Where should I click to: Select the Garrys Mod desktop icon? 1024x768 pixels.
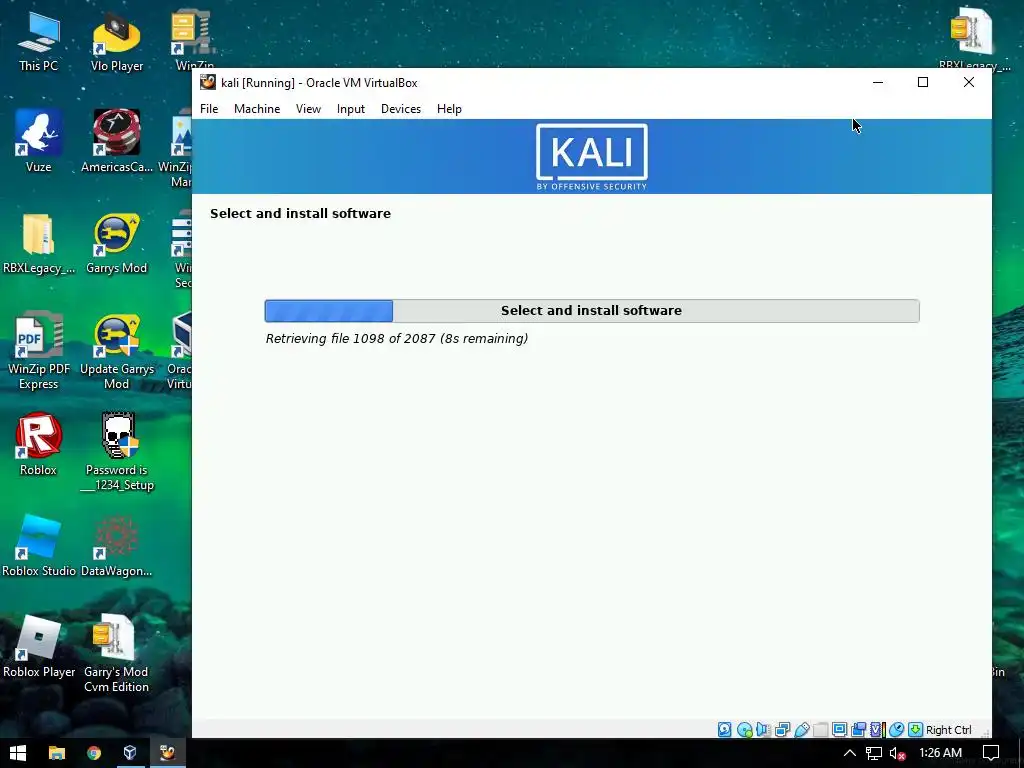[x=117, y=242]
